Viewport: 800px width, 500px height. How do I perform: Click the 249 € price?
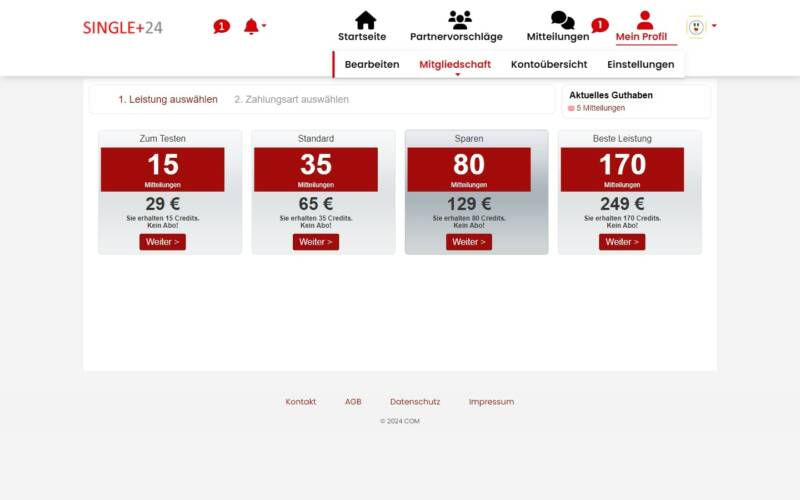tap(622, 204)
